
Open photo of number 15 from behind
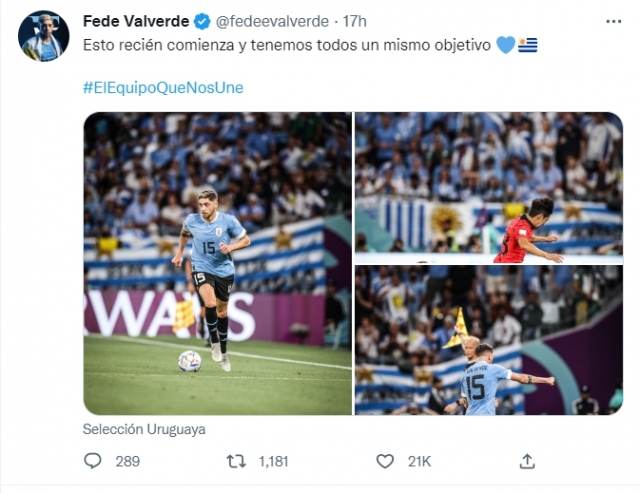pos(489,340)
